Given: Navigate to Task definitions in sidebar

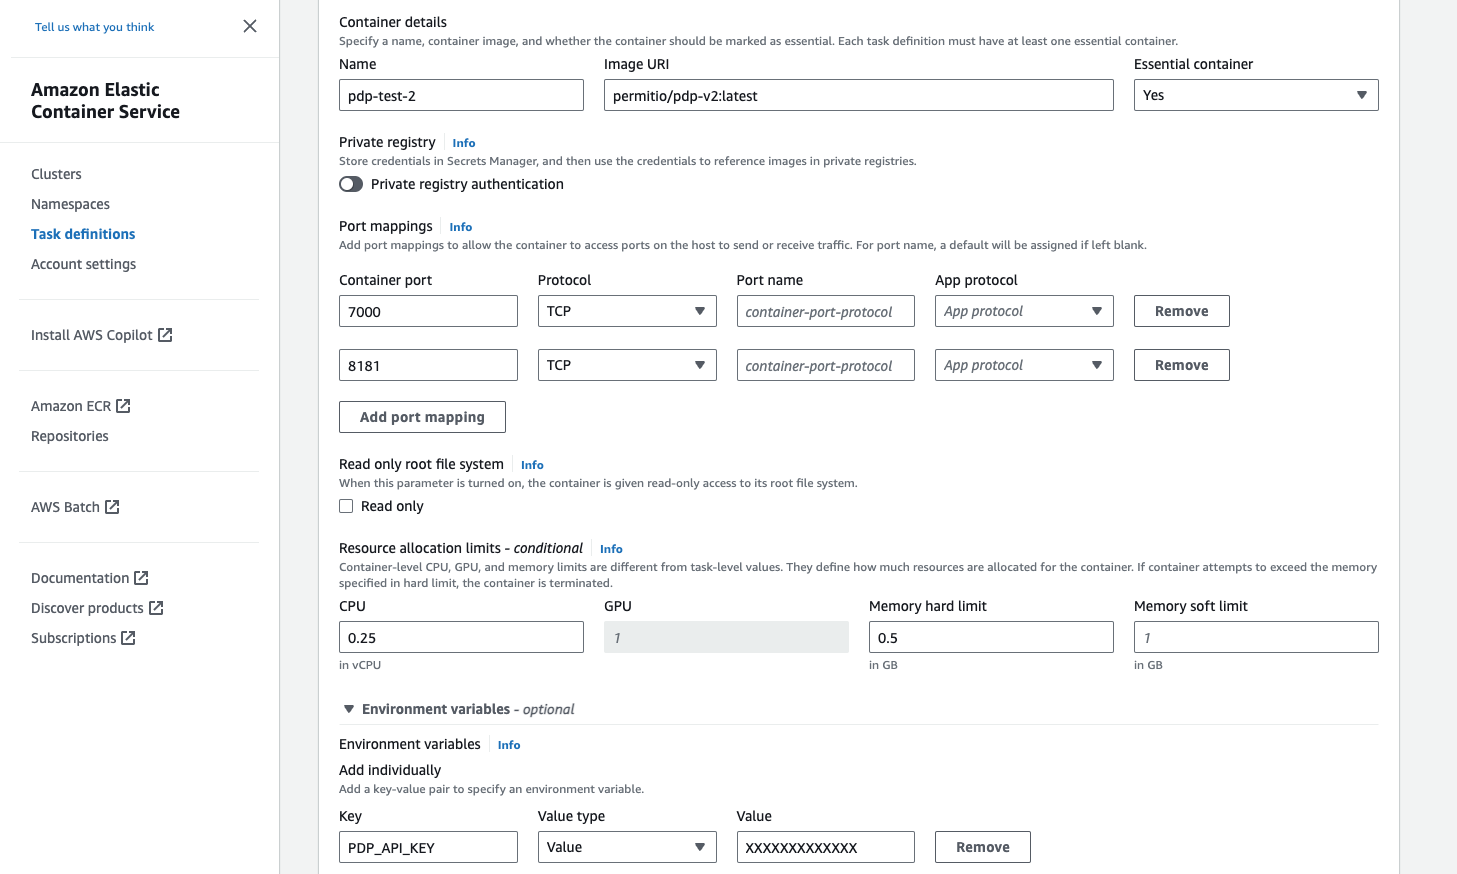Looking at the screenshot, I should [83, 233].
